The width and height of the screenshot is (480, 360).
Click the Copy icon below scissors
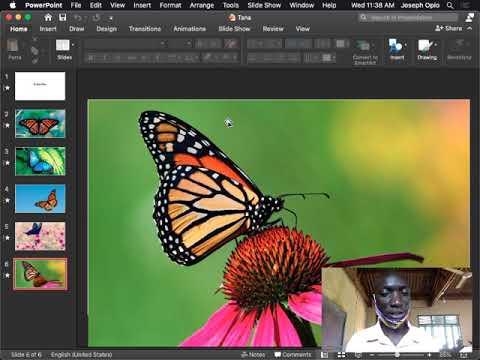coord(34,50)
